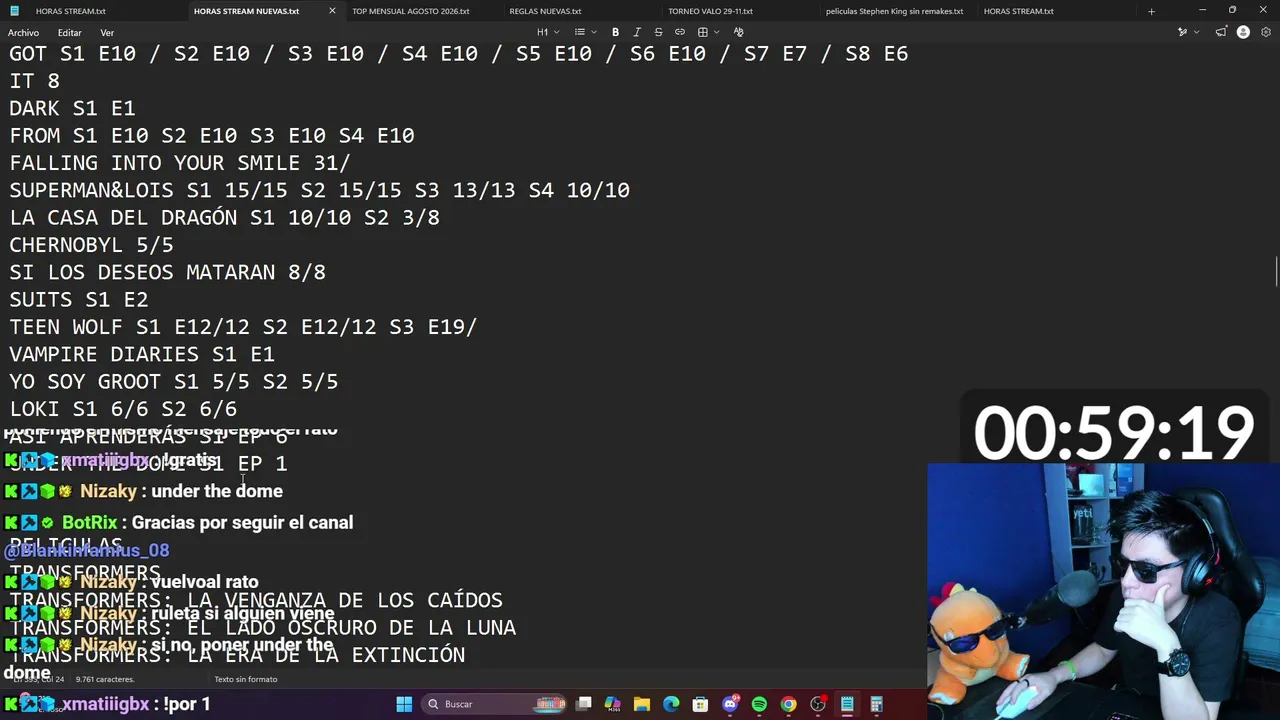Clear formatting with the eraser icon
Image resolution: width=1280 pixels, height=720 pixels.
[x=739, y=32]
